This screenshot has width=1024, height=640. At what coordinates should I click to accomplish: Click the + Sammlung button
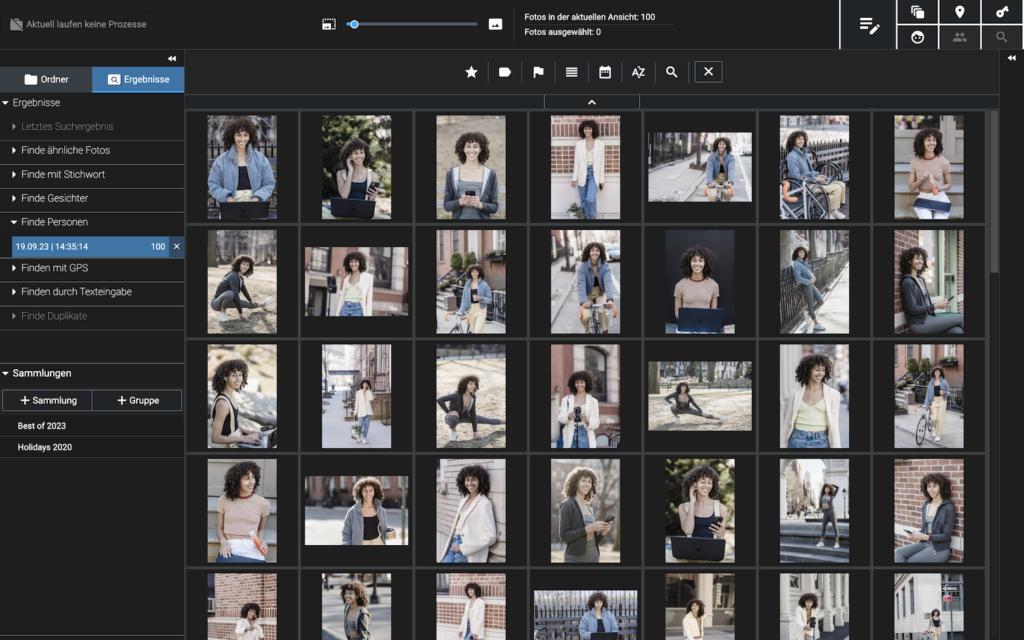48,400
